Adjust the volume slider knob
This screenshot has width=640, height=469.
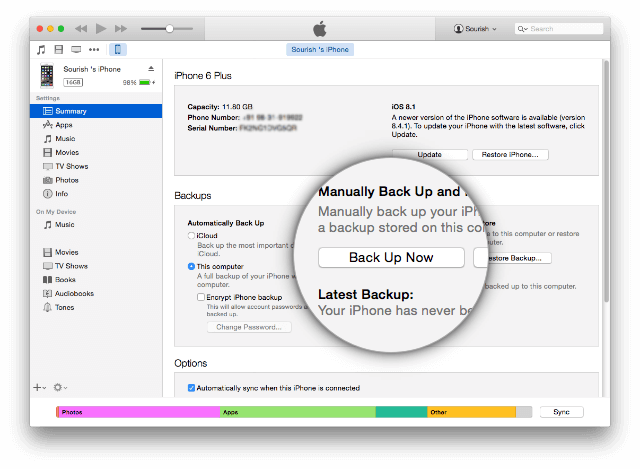pos(169,29)
